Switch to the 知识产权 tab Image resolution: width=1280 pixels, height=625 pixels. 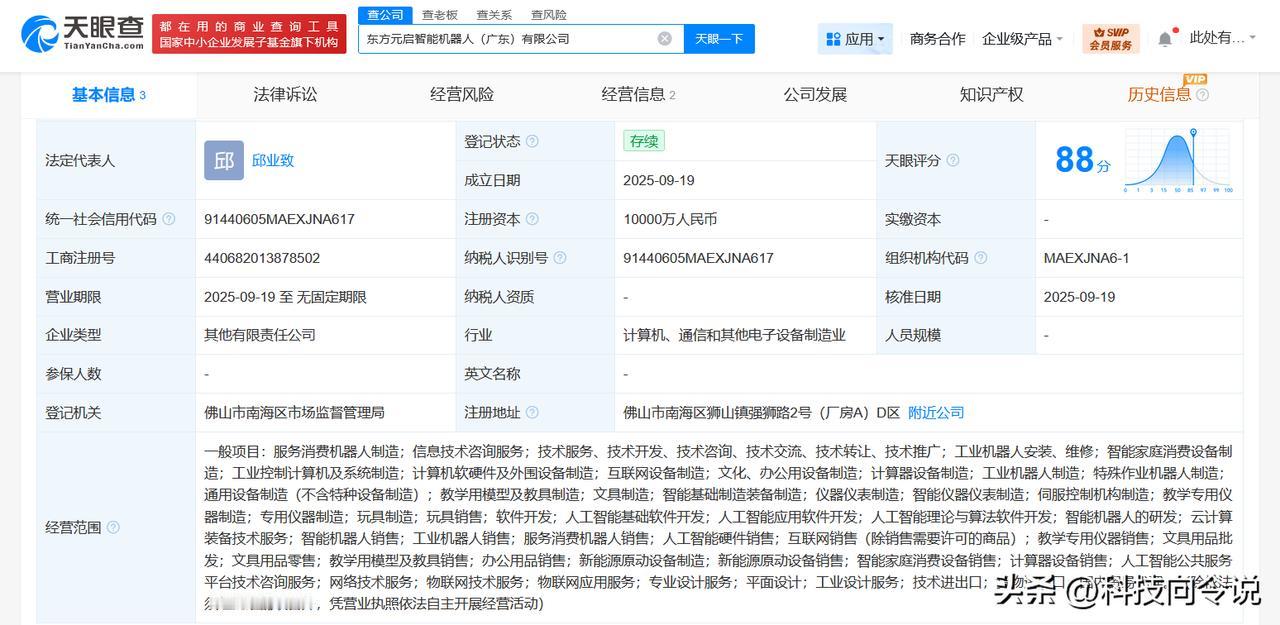(991, 95)
